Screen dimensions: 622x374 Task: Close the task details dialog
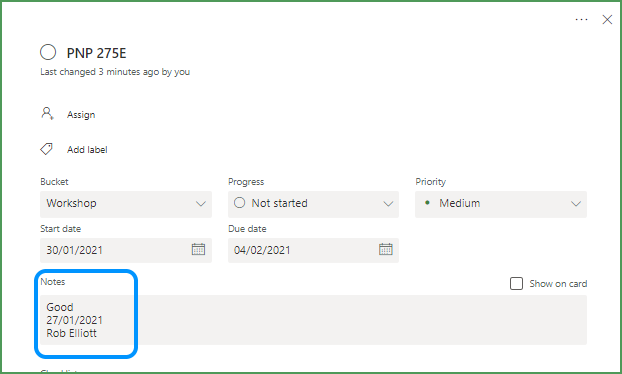(x=607, y=19)
